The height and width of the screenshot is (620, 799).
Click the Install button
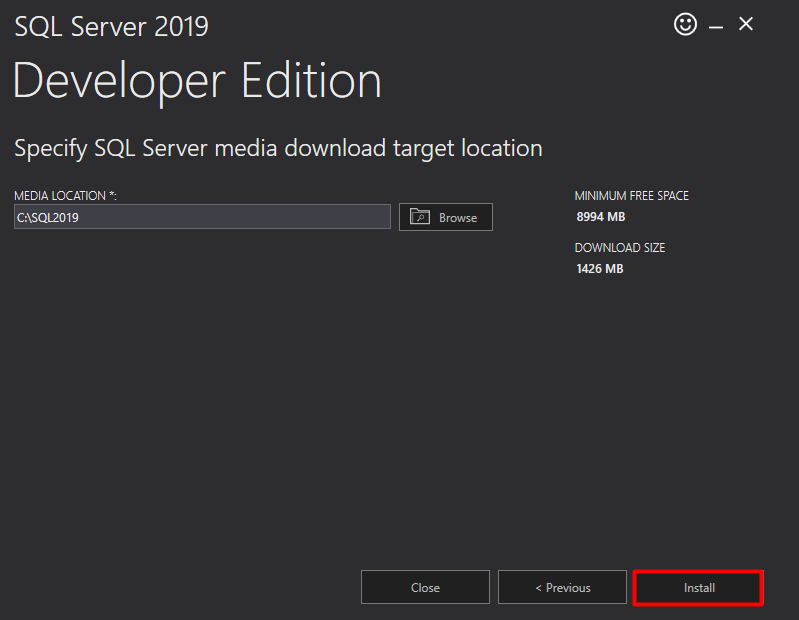(x=699, y=587)
